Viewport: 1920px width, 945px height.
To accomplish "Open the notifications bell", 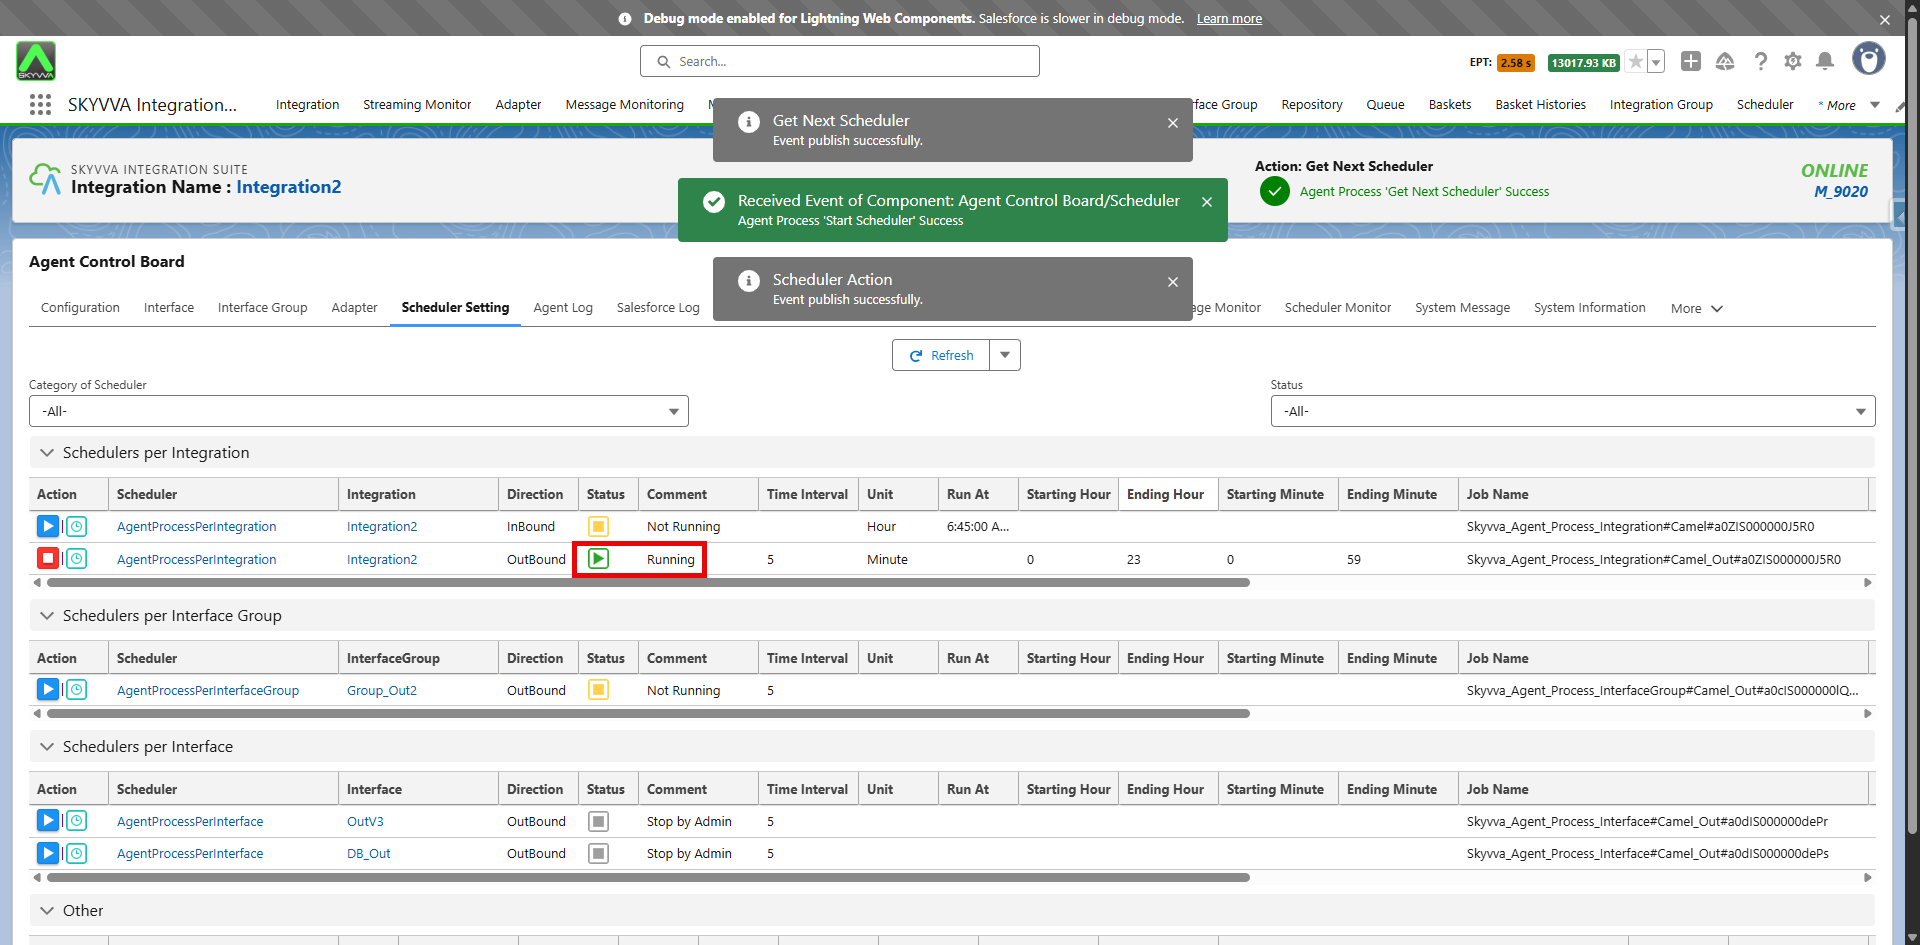I will 1825,62.
